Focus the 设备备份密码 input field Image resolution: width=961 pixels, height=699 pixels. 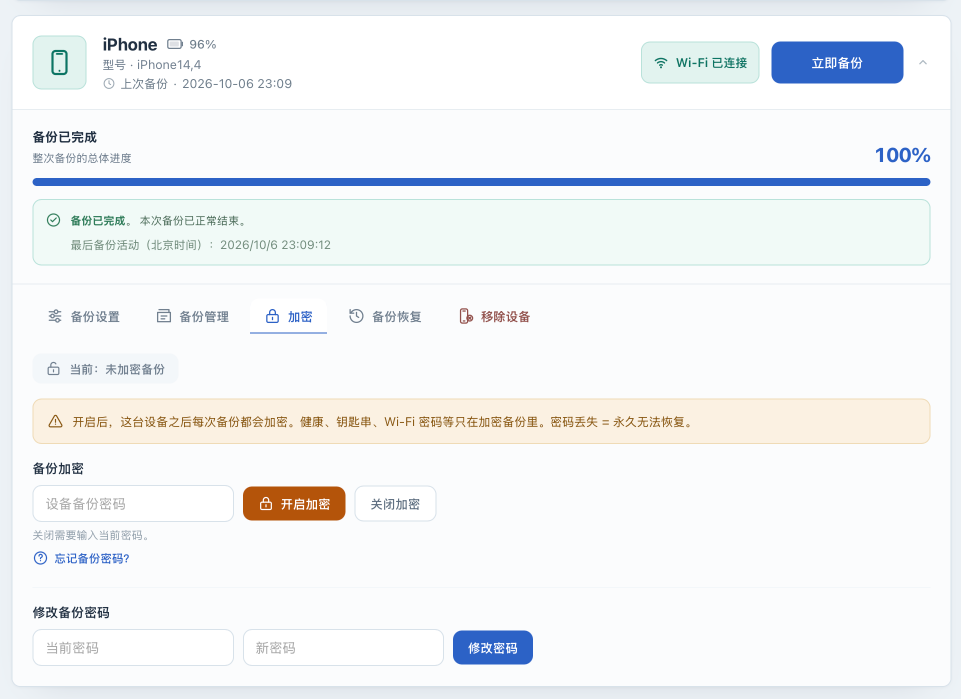pyautogui.click(x=133, y=504)
